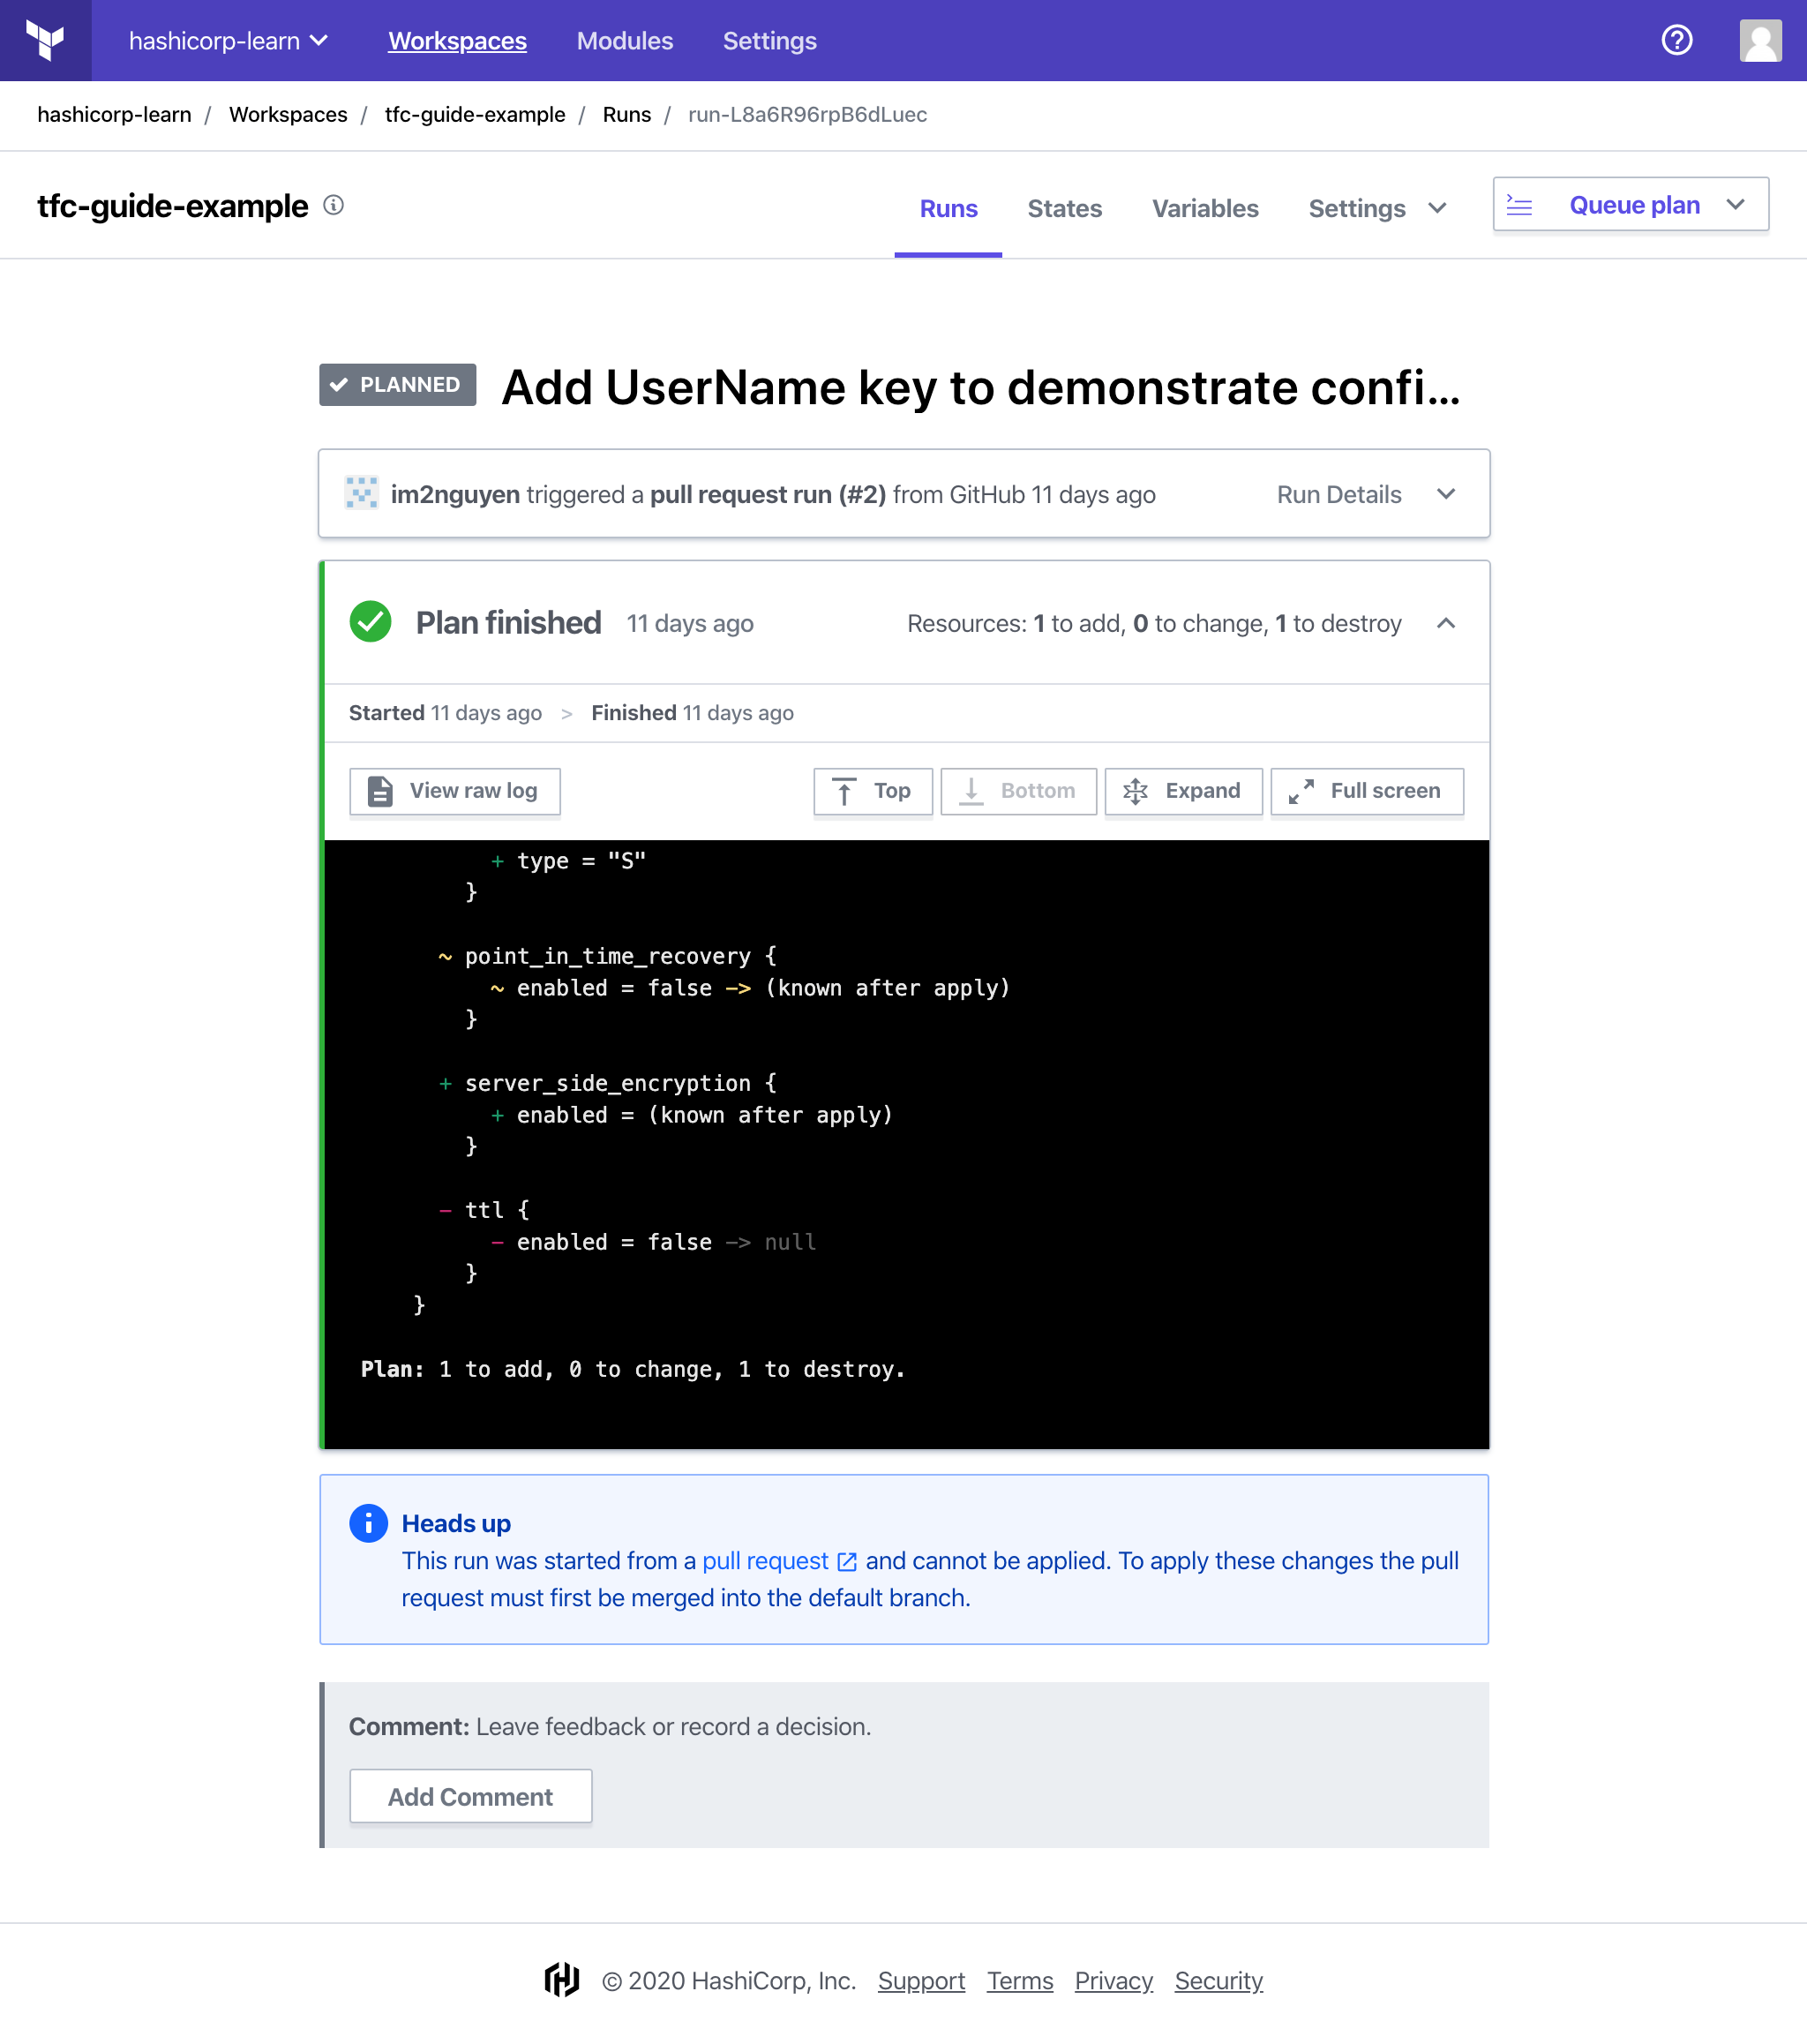1807x2044 pixels.
Task: Open the Queue plan dropdown
Action: (1735, 205)
